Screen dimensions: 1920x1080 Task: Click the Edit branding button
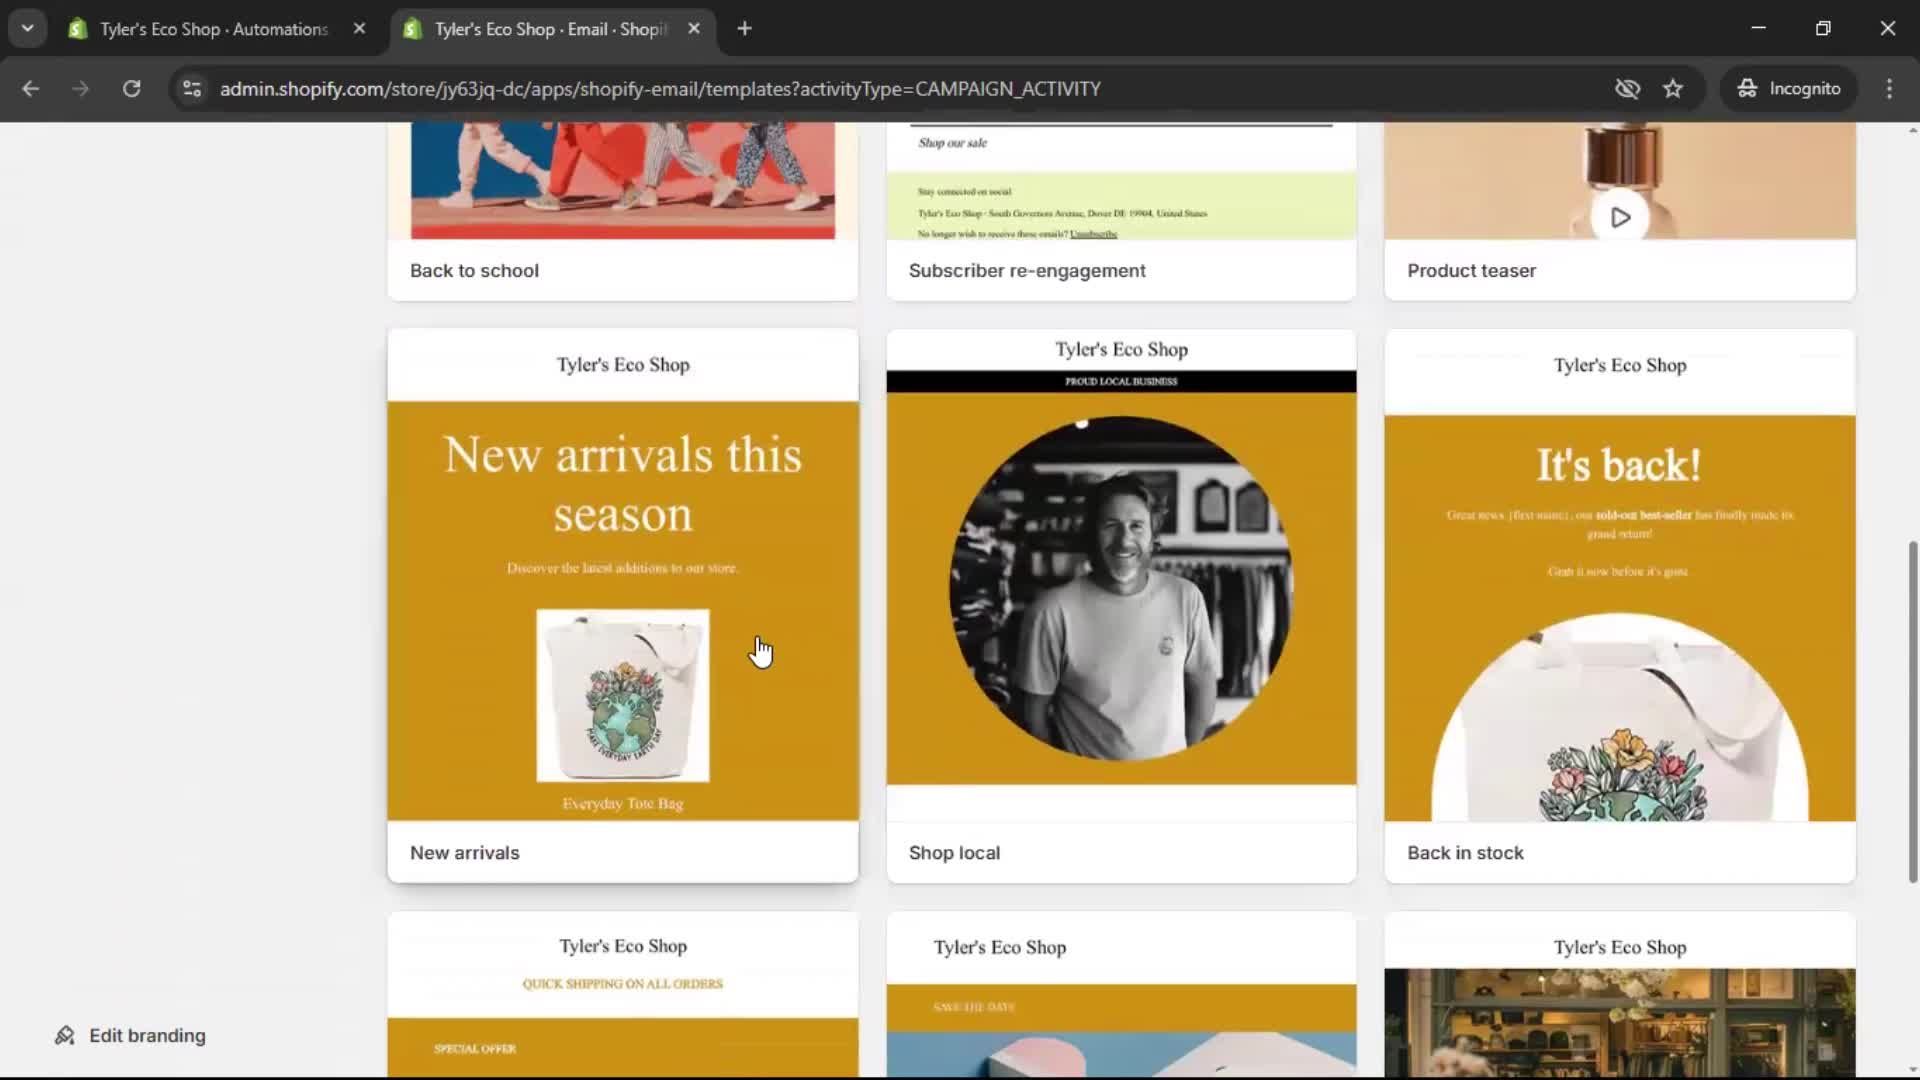(129, 1035)
